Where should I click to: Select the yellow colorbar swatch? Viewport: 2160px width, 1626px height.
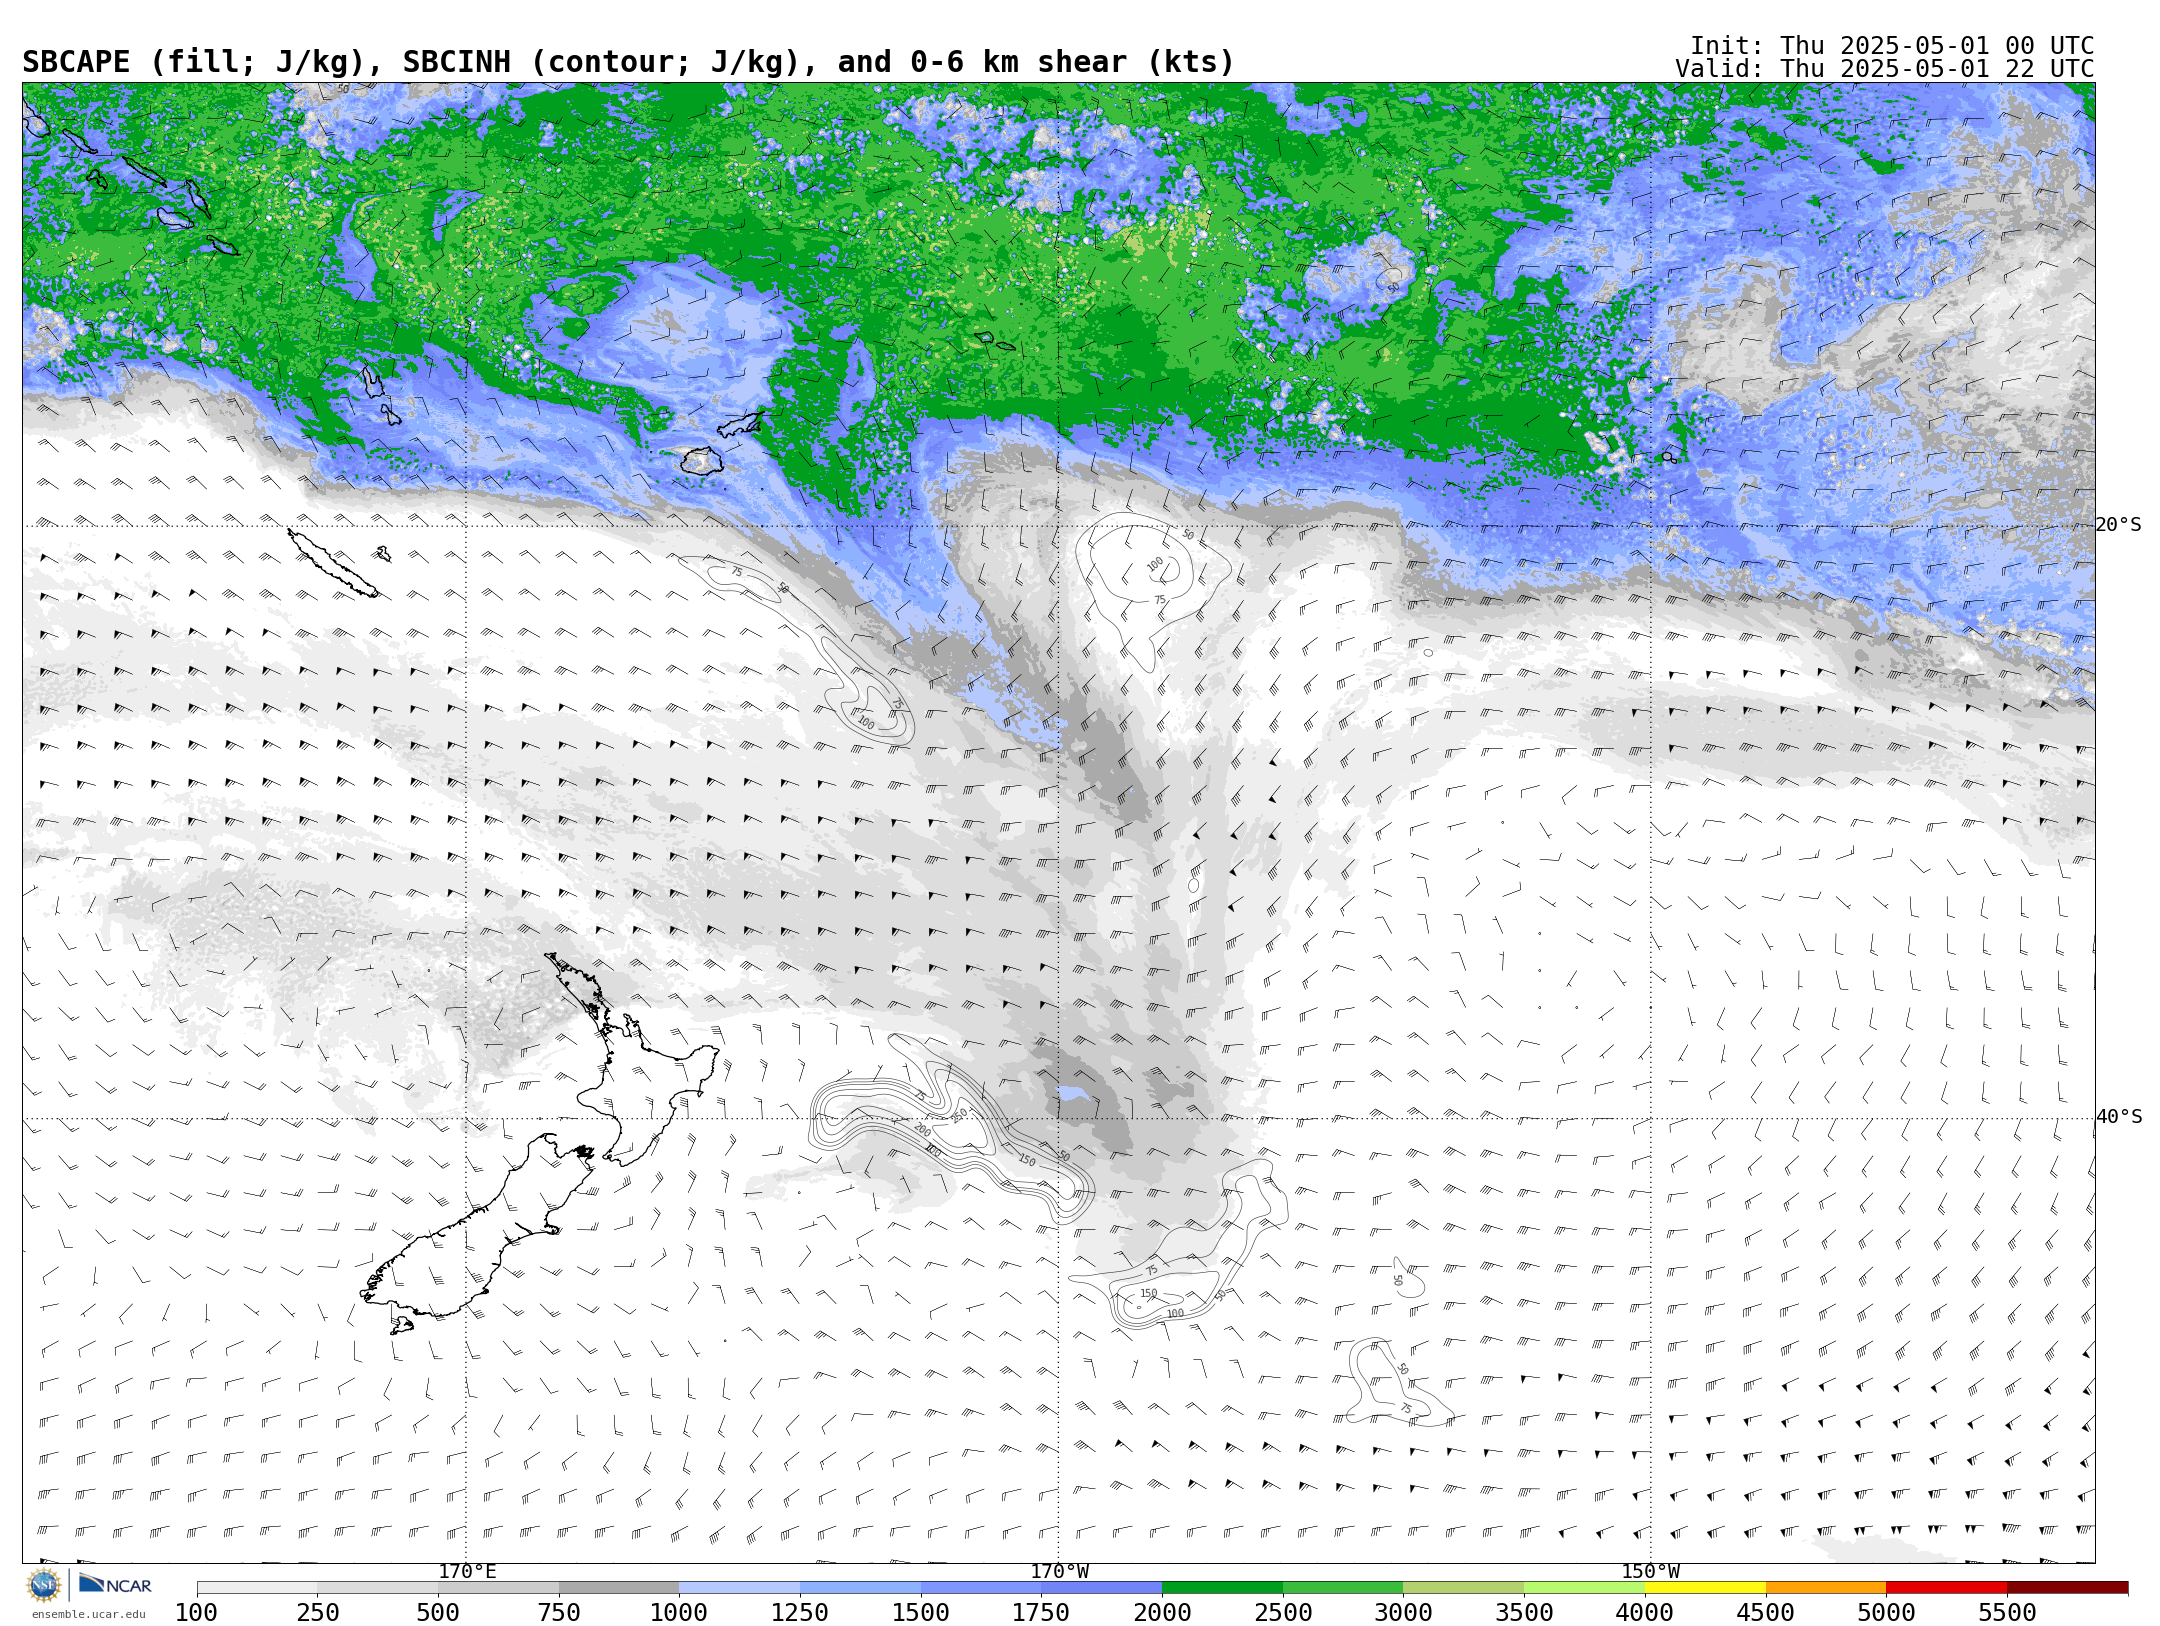(x=1705, y=1588)
